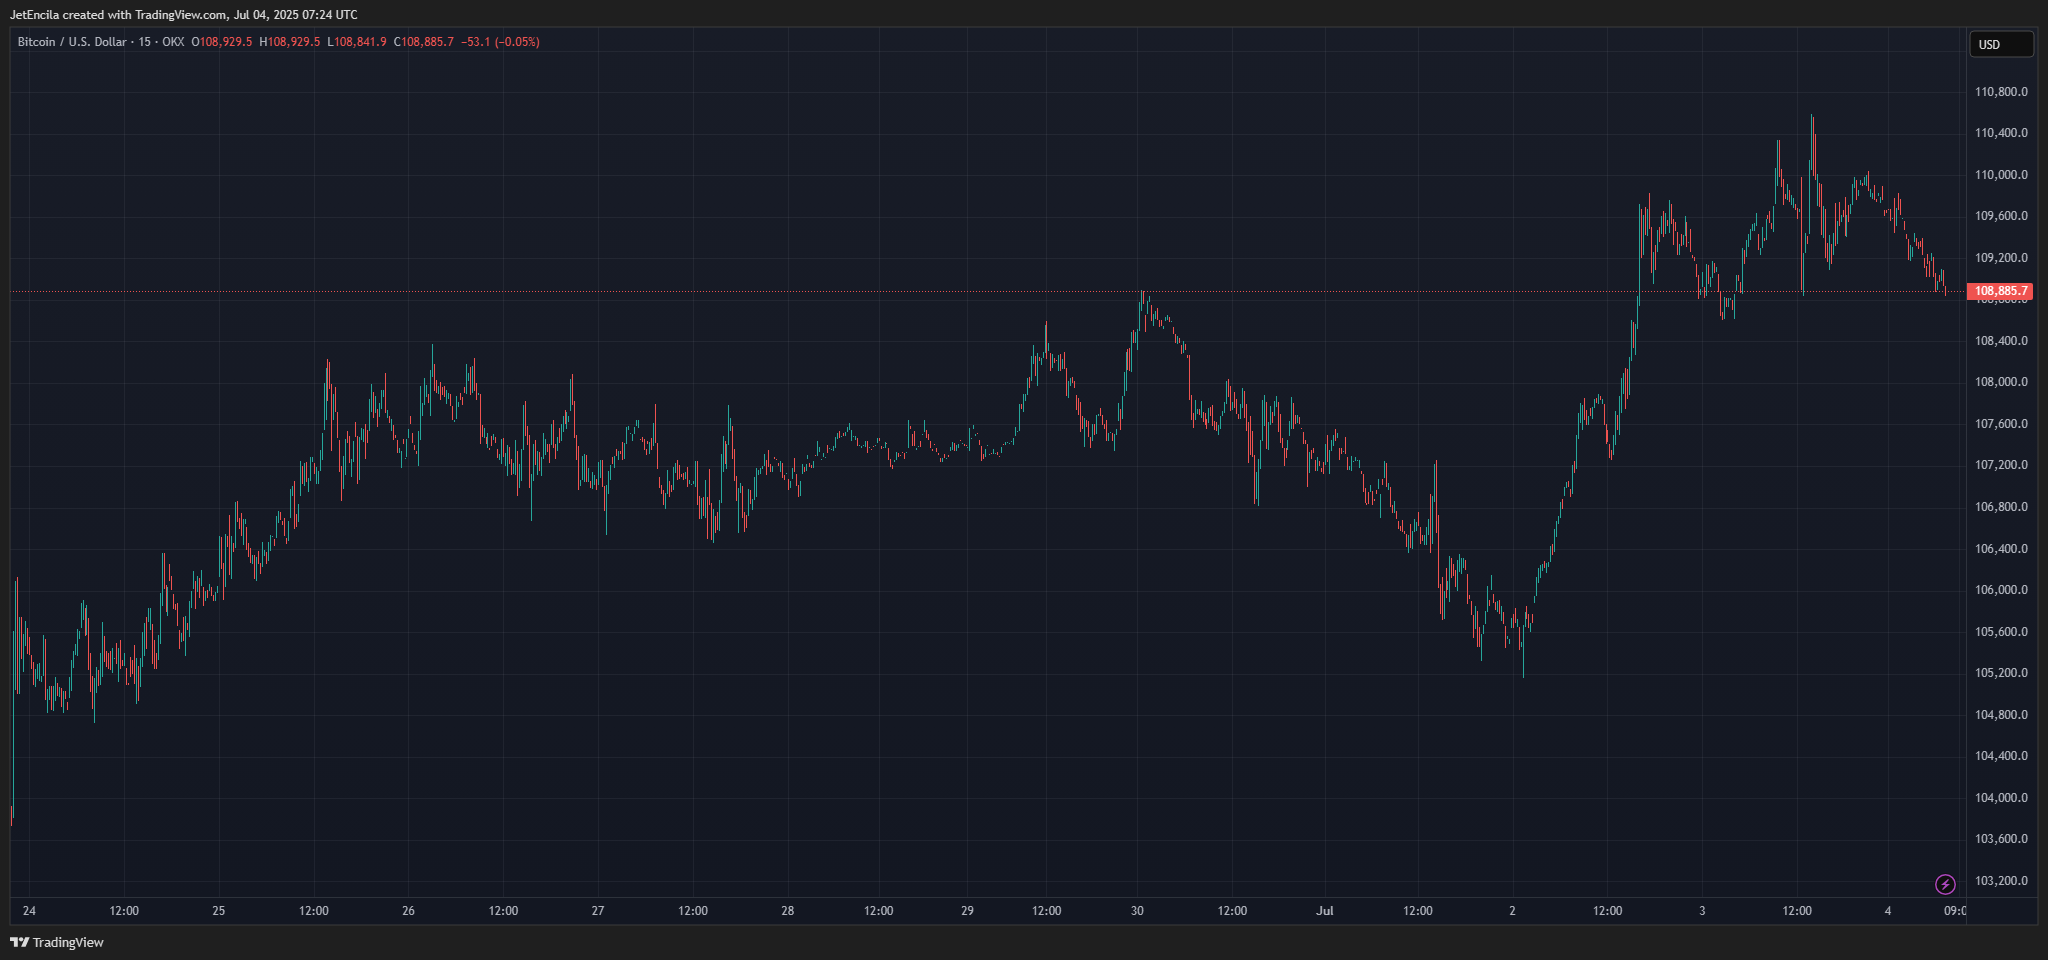Select the Bitcoin / U.S. Dollar symbol title
The image size is (2048, 960).
(72, 42)
